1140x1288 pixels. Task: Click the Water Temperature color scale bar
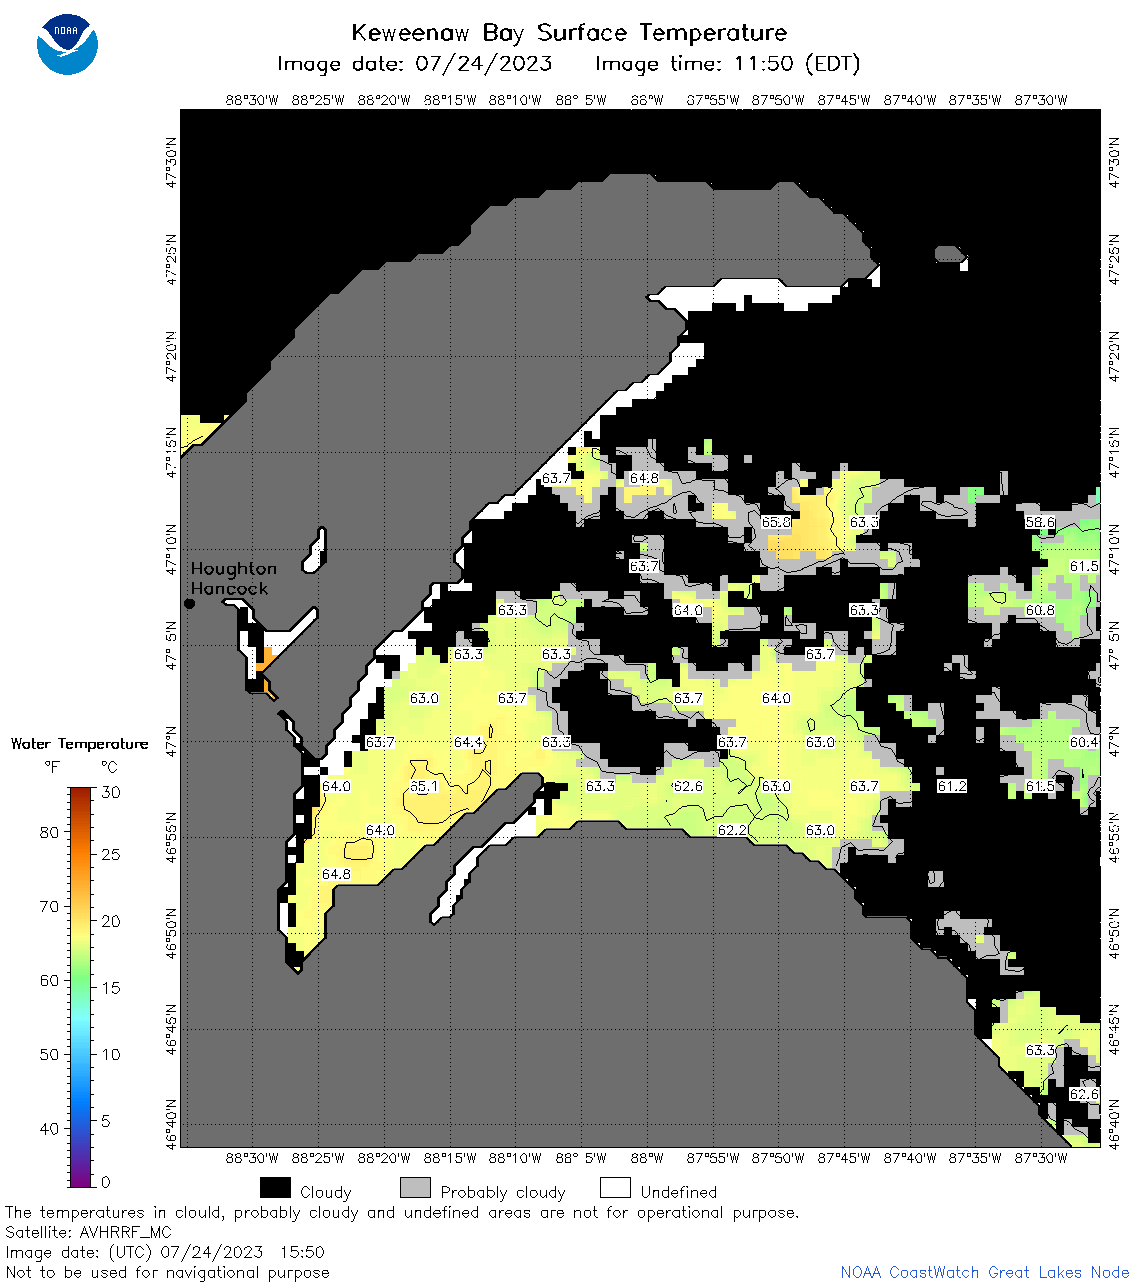[x=80, y=987]
